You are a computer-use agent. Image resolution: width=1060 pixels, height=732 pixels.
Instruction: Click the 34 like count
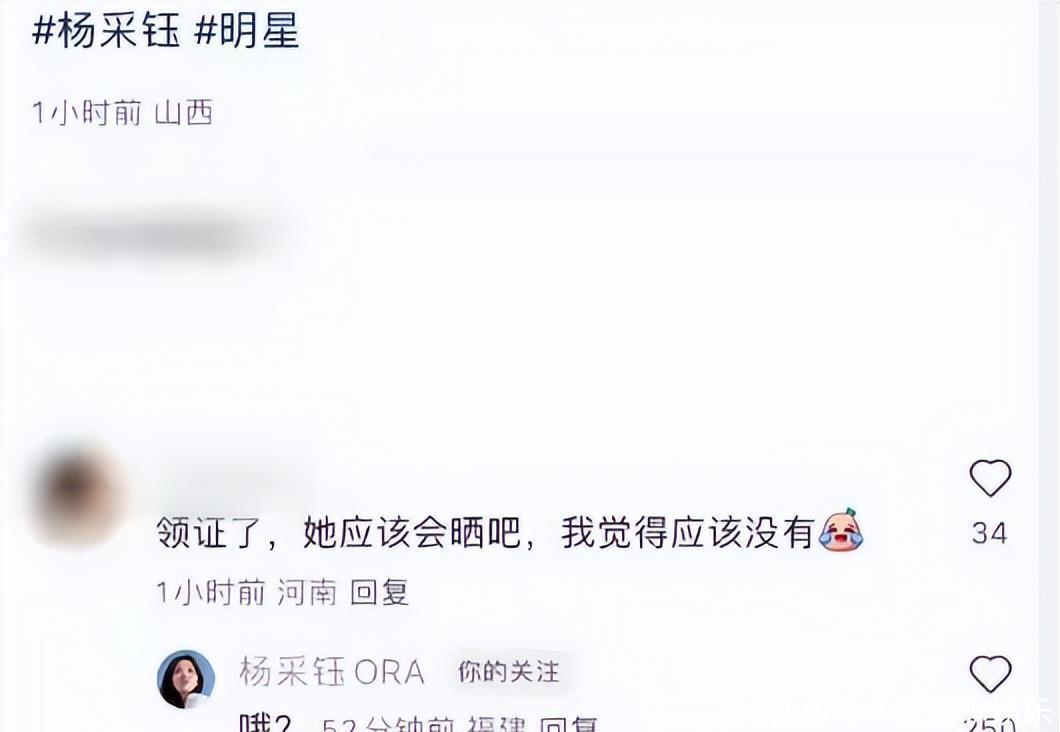(990, 533)
